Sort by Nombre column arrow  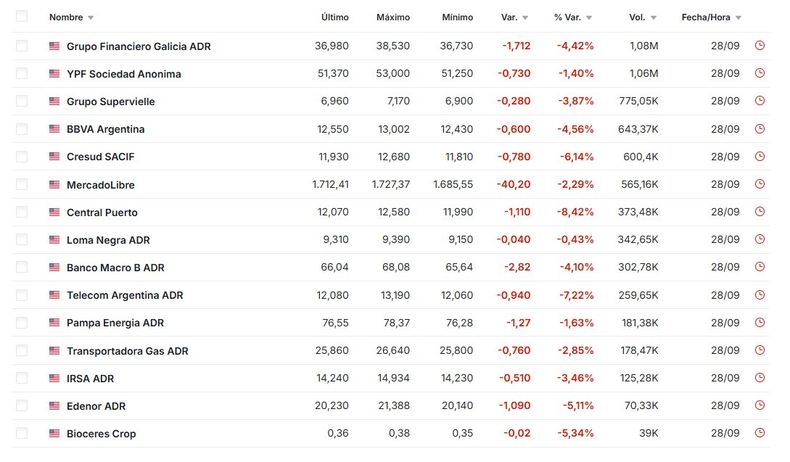[x=91, y=18]
